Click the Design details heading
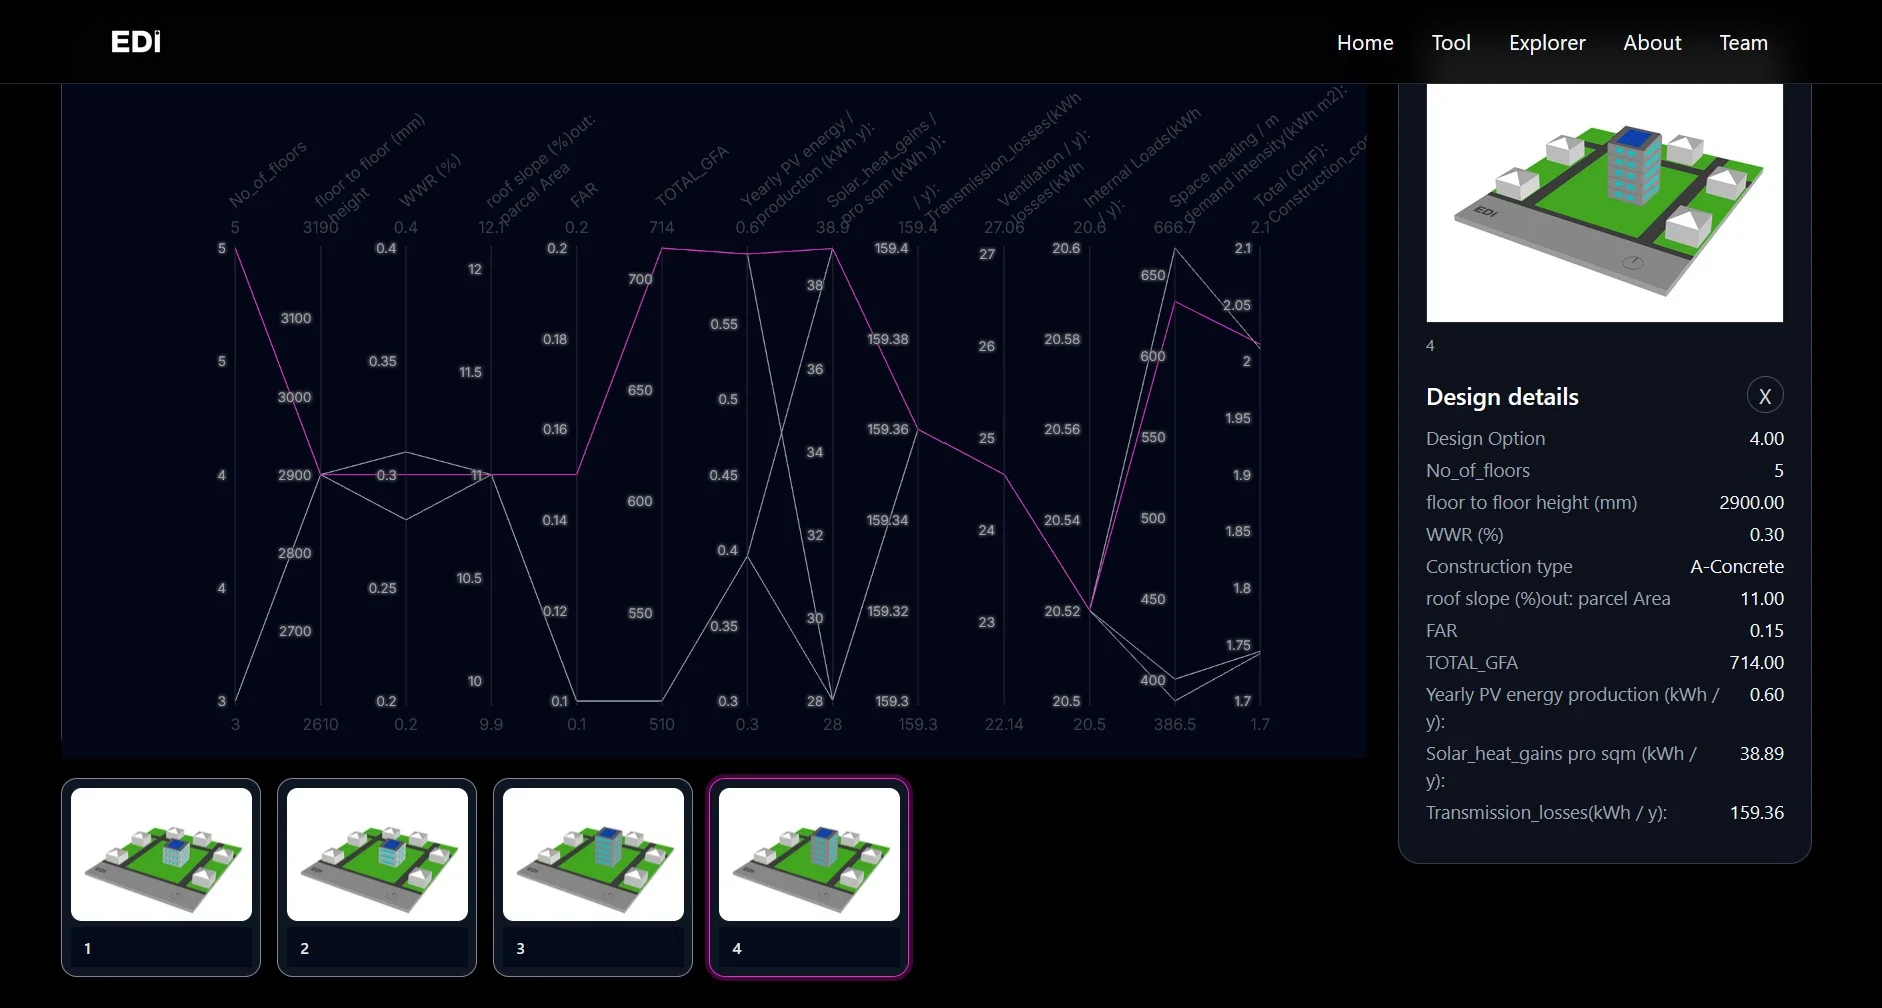The image size is (1882, 1008). coord(1502,397)
